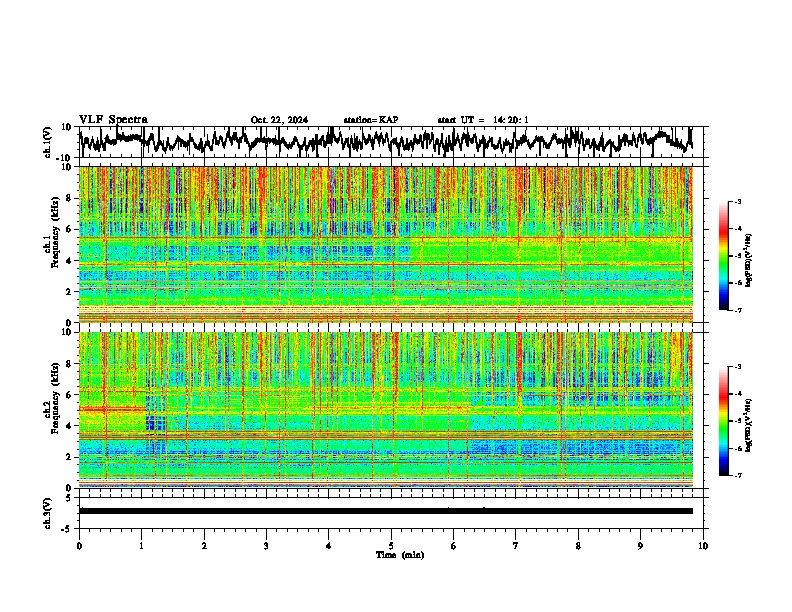792x612 pixels.
Task: Click time axis tick label '6'
Action: click(x=454, y=546)
